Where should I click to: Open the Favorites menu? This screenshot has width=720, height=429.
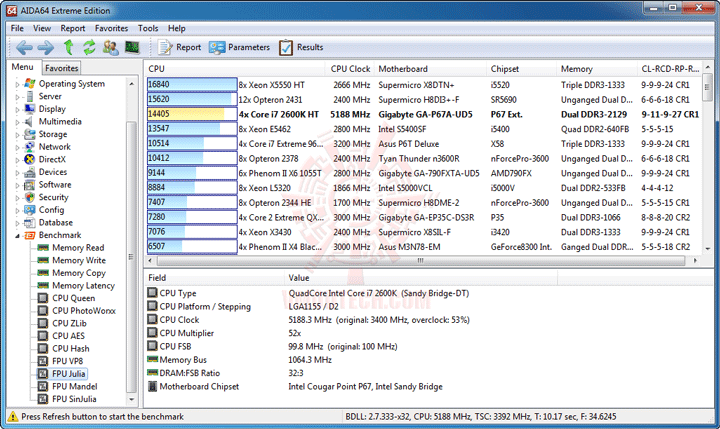click(x=112, y=28)
